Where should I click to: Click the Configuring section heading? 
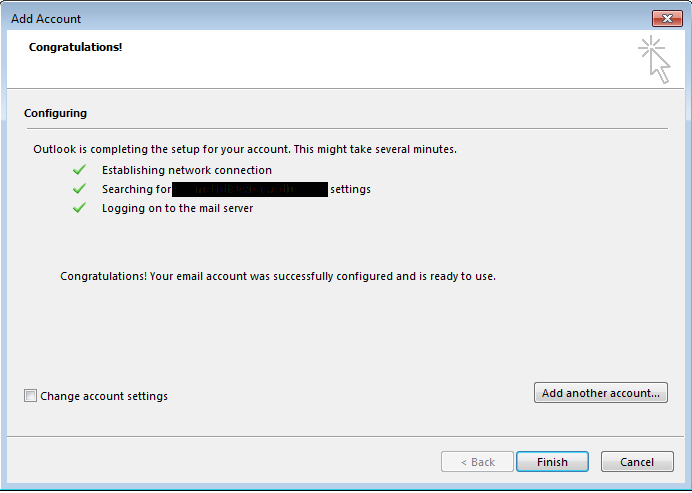pos(55,114)
